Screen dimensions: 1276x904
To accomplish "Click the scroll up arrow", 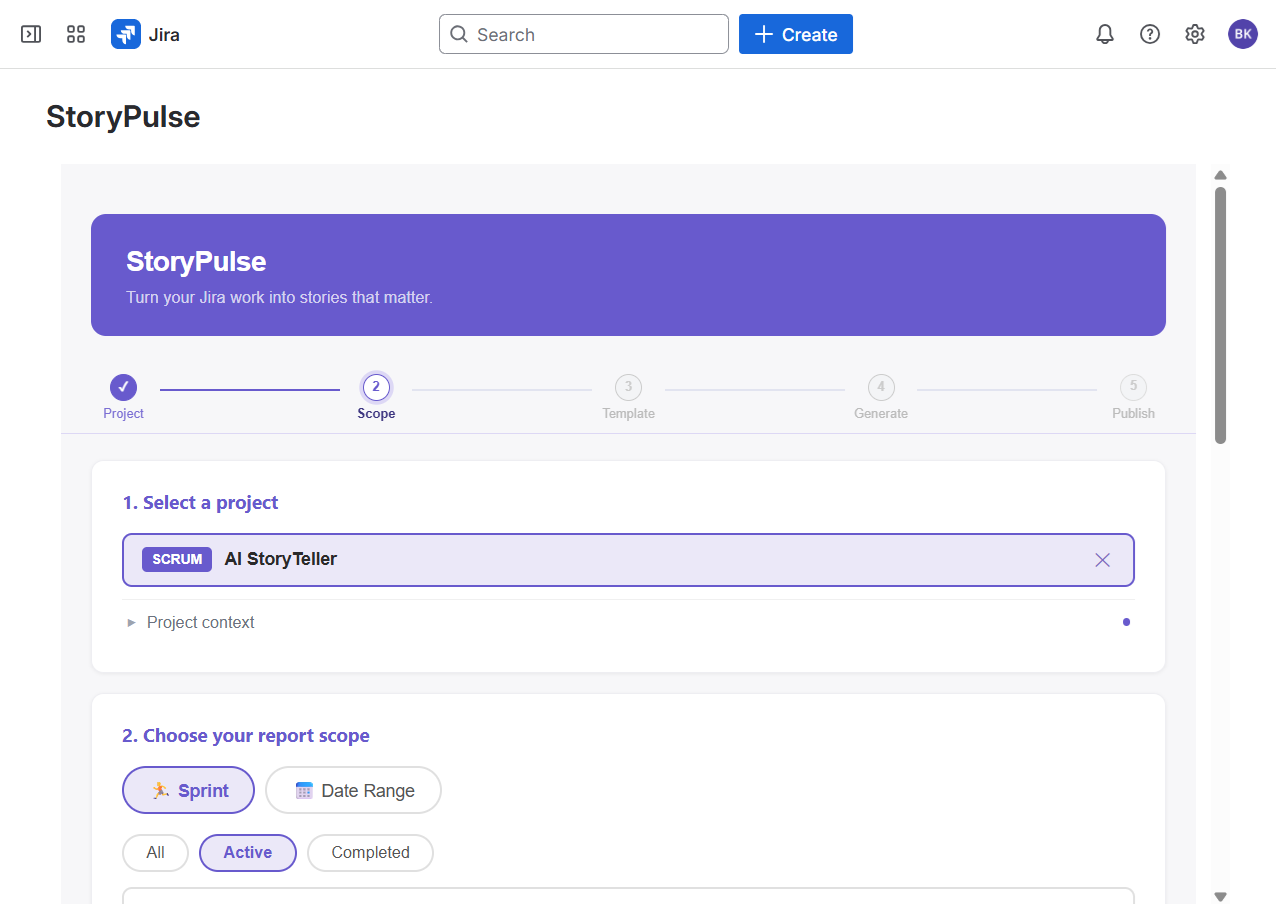I will click(x=1220, y=175).
